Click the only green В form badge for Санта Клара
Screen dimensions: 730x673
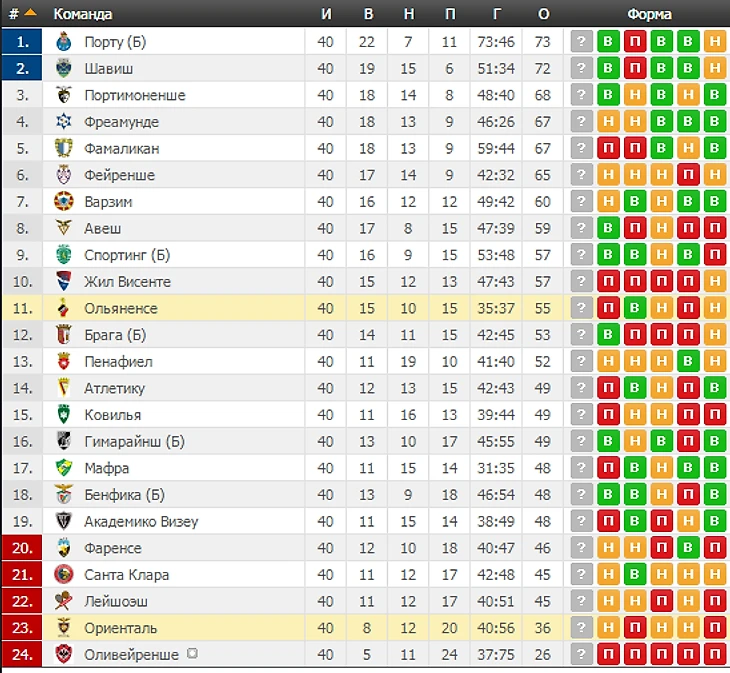[635, 575]
